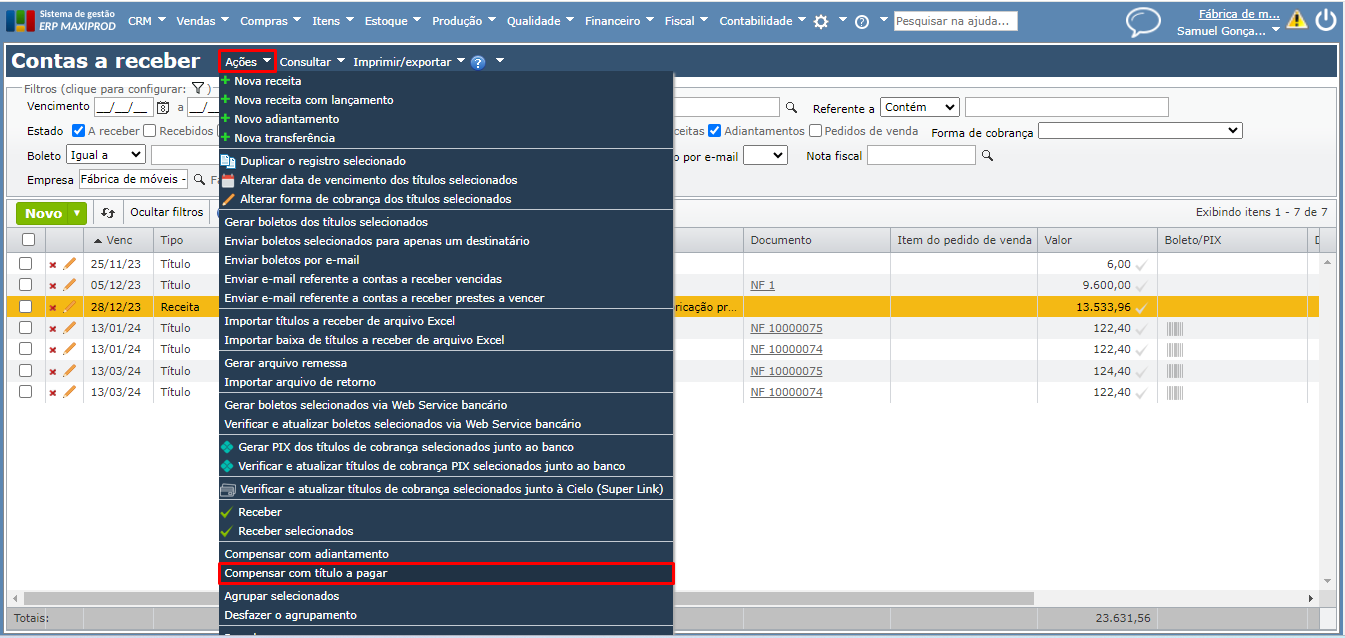Enable the 'Pedidos de venda' checkbox
The width and height of the screenshot is (1345, 638).
coord(816,131)
